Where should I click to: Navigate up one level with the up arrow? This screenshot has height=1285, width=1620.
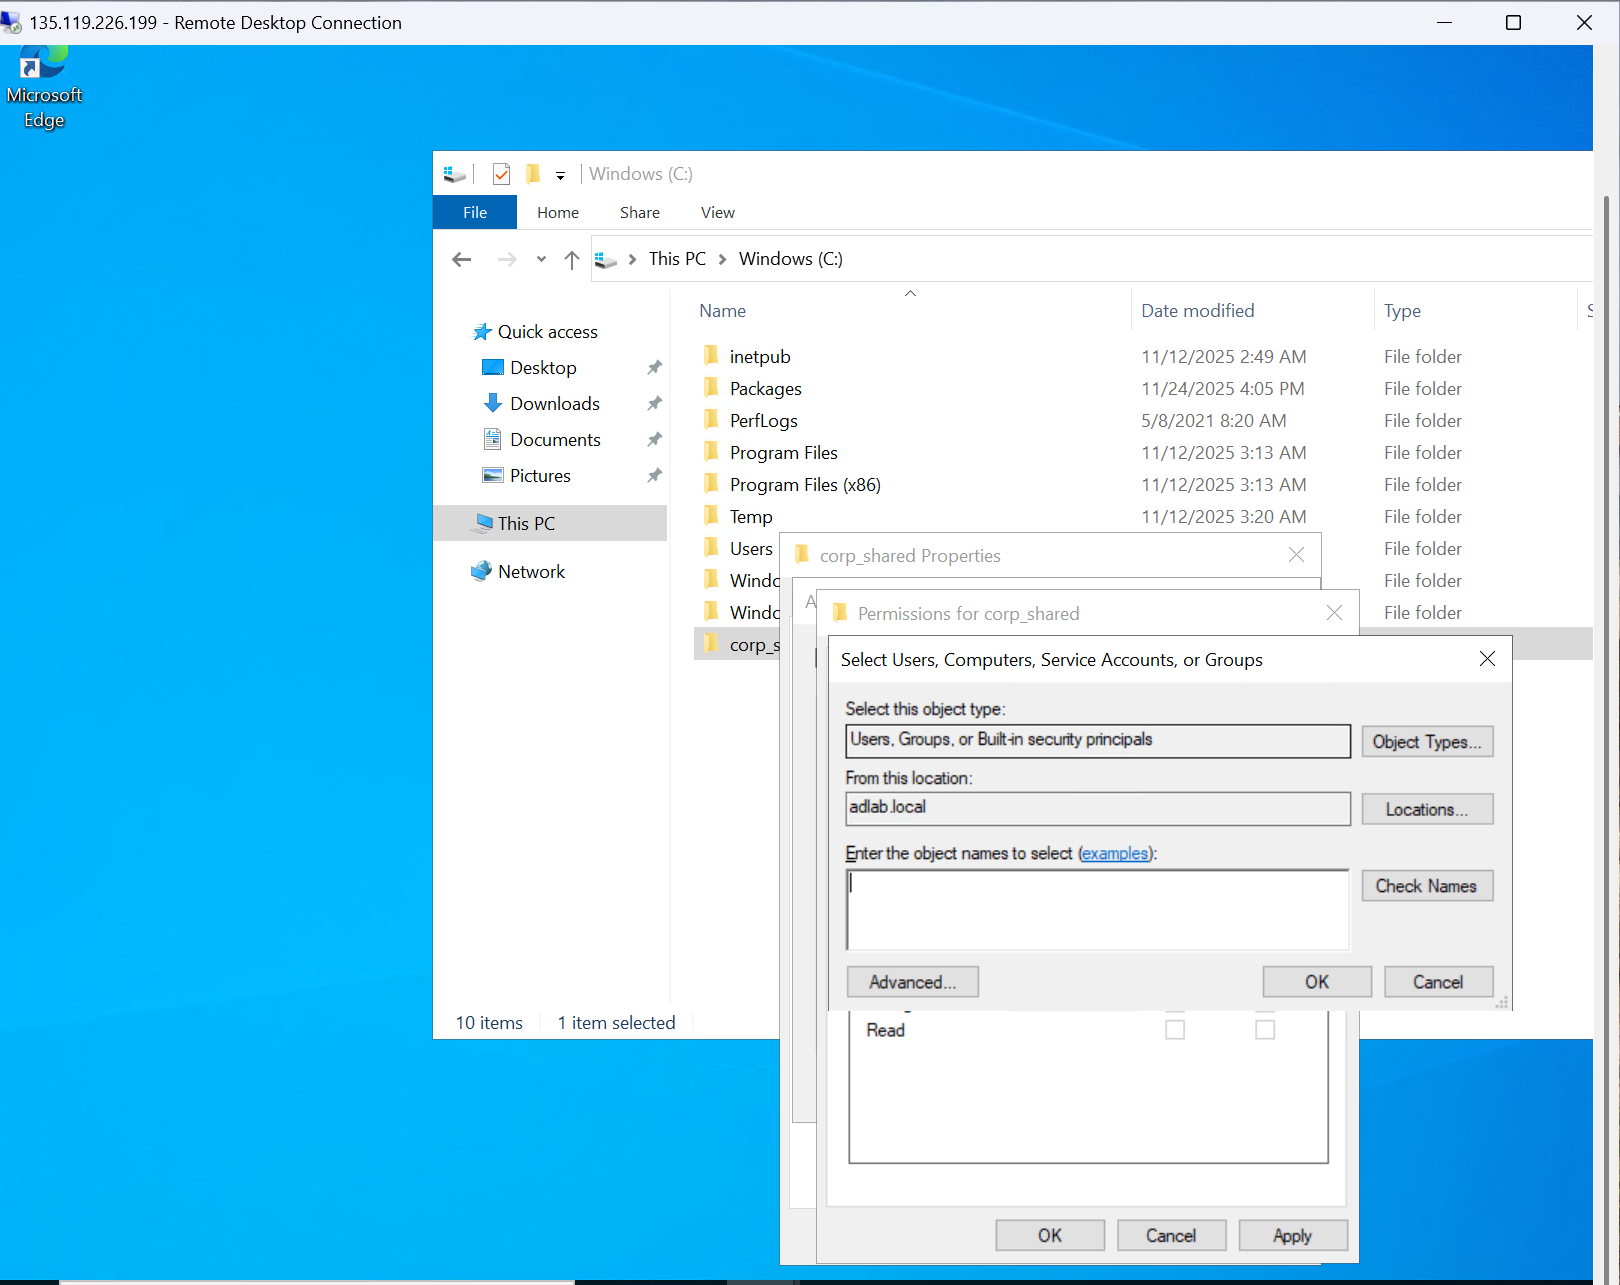(x=571, y=258)
